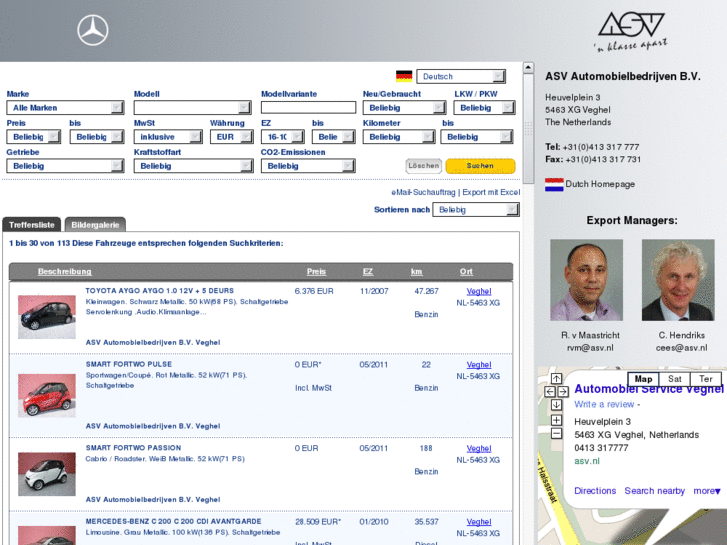Open the Währung dropdown showing EUR

click(x=231, y=137)
